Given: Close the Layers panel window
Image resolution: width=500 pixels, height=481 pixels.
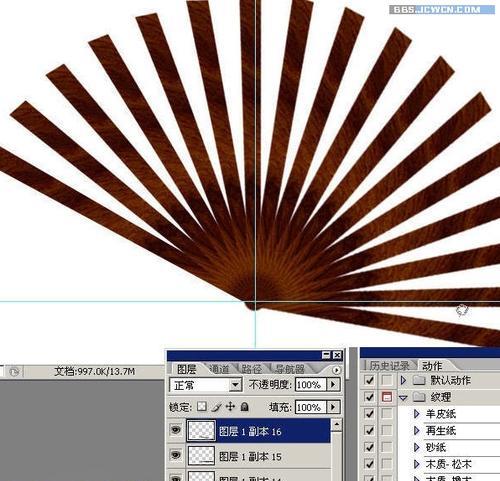Looking at the screenshot, I should tap(337, 355).
